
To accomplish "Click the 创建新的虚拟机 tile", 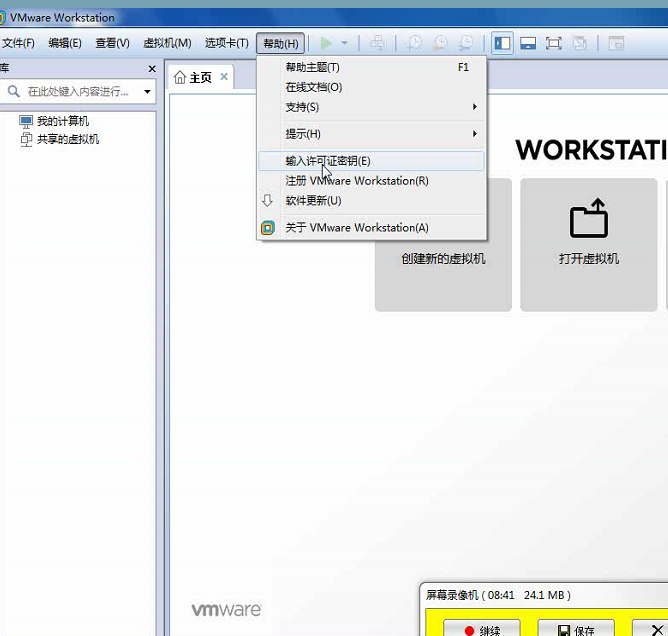I will tap(443, 245).
